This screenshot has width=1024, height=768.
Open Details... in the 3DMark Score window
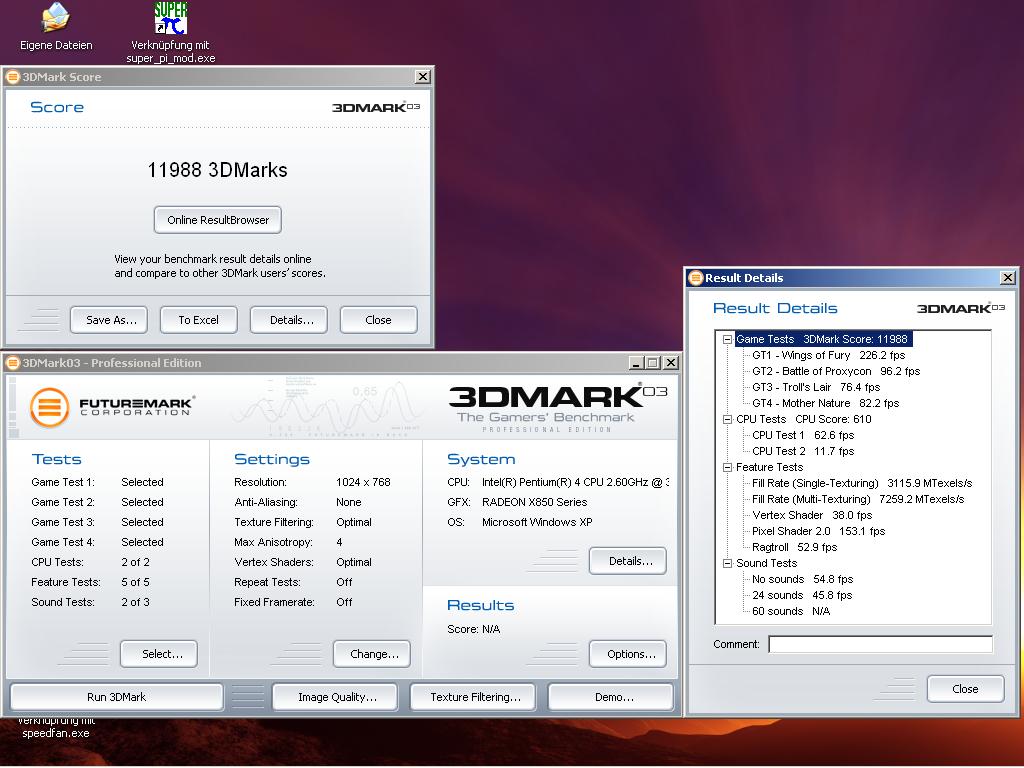point(289,320)
